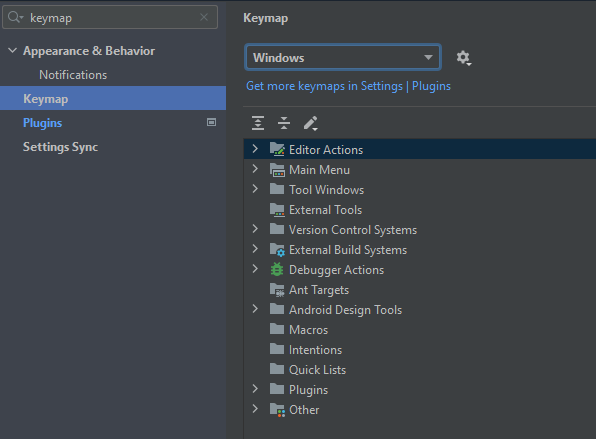This screenshot has height=439, width=596.
Task: Open the Settings Sync page
Action: click(60, 147)
